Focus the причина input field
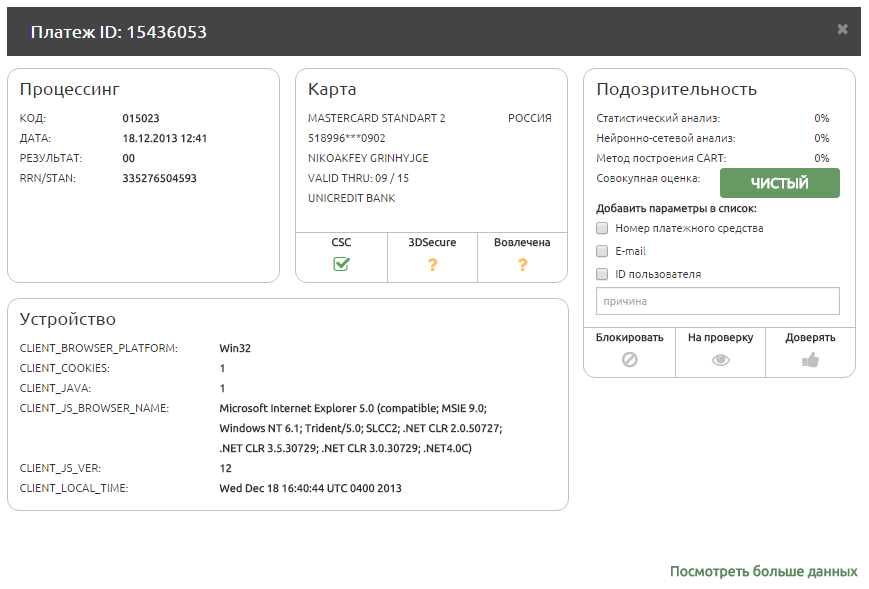869x589 pixels. click(x=717, y=301)
